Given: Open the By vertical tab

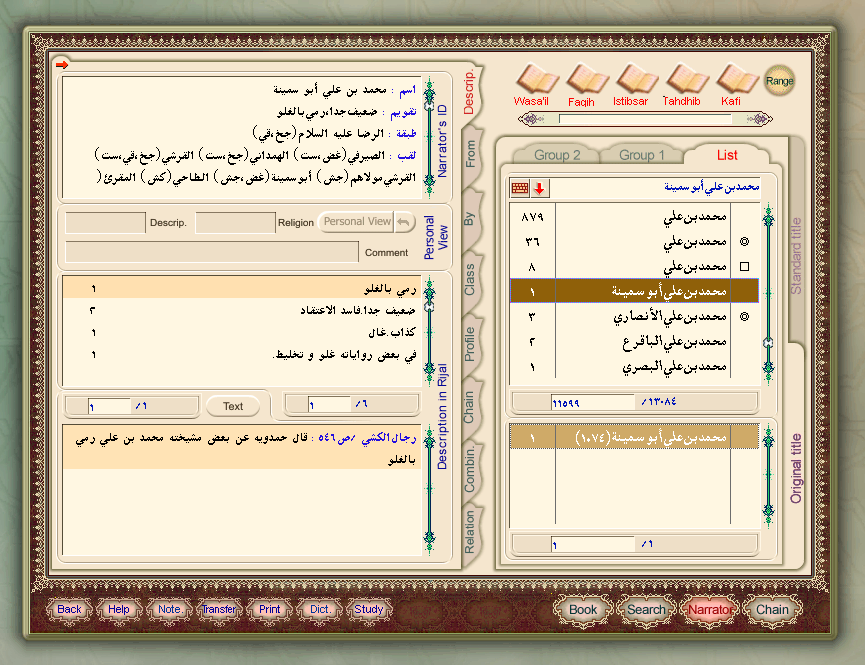Looking at the screenshot, I should [469, 219].
